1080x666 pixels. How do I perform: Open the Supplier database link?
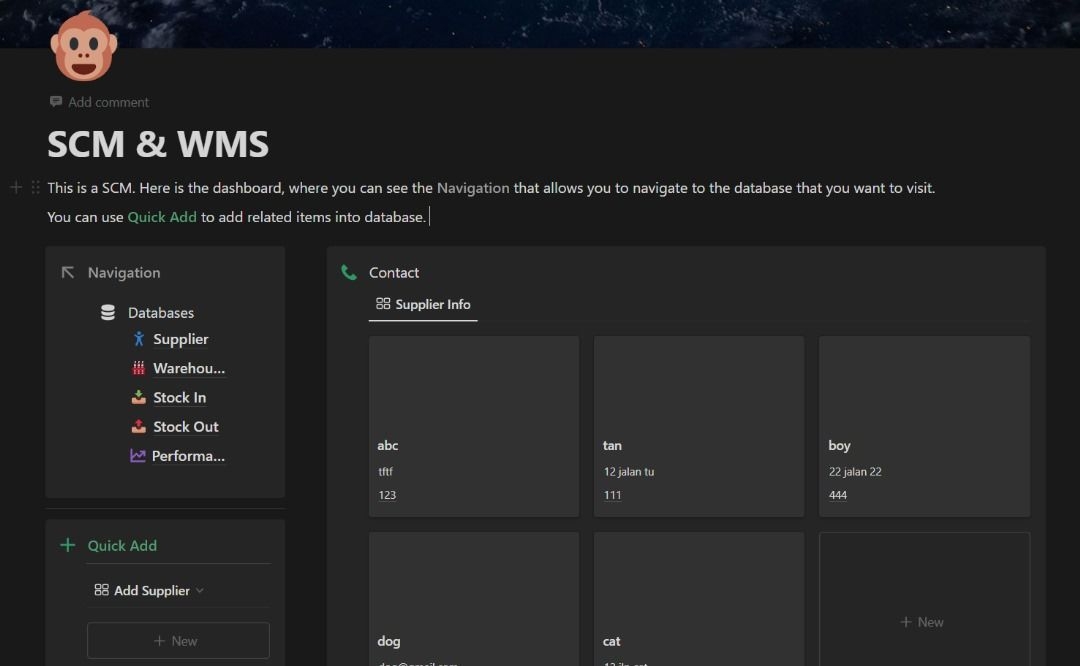(180, 339)
